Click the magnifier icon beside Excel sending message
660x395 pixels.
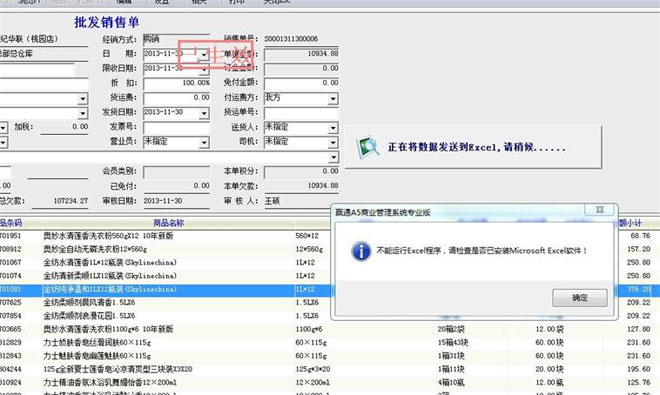point(367,147)
